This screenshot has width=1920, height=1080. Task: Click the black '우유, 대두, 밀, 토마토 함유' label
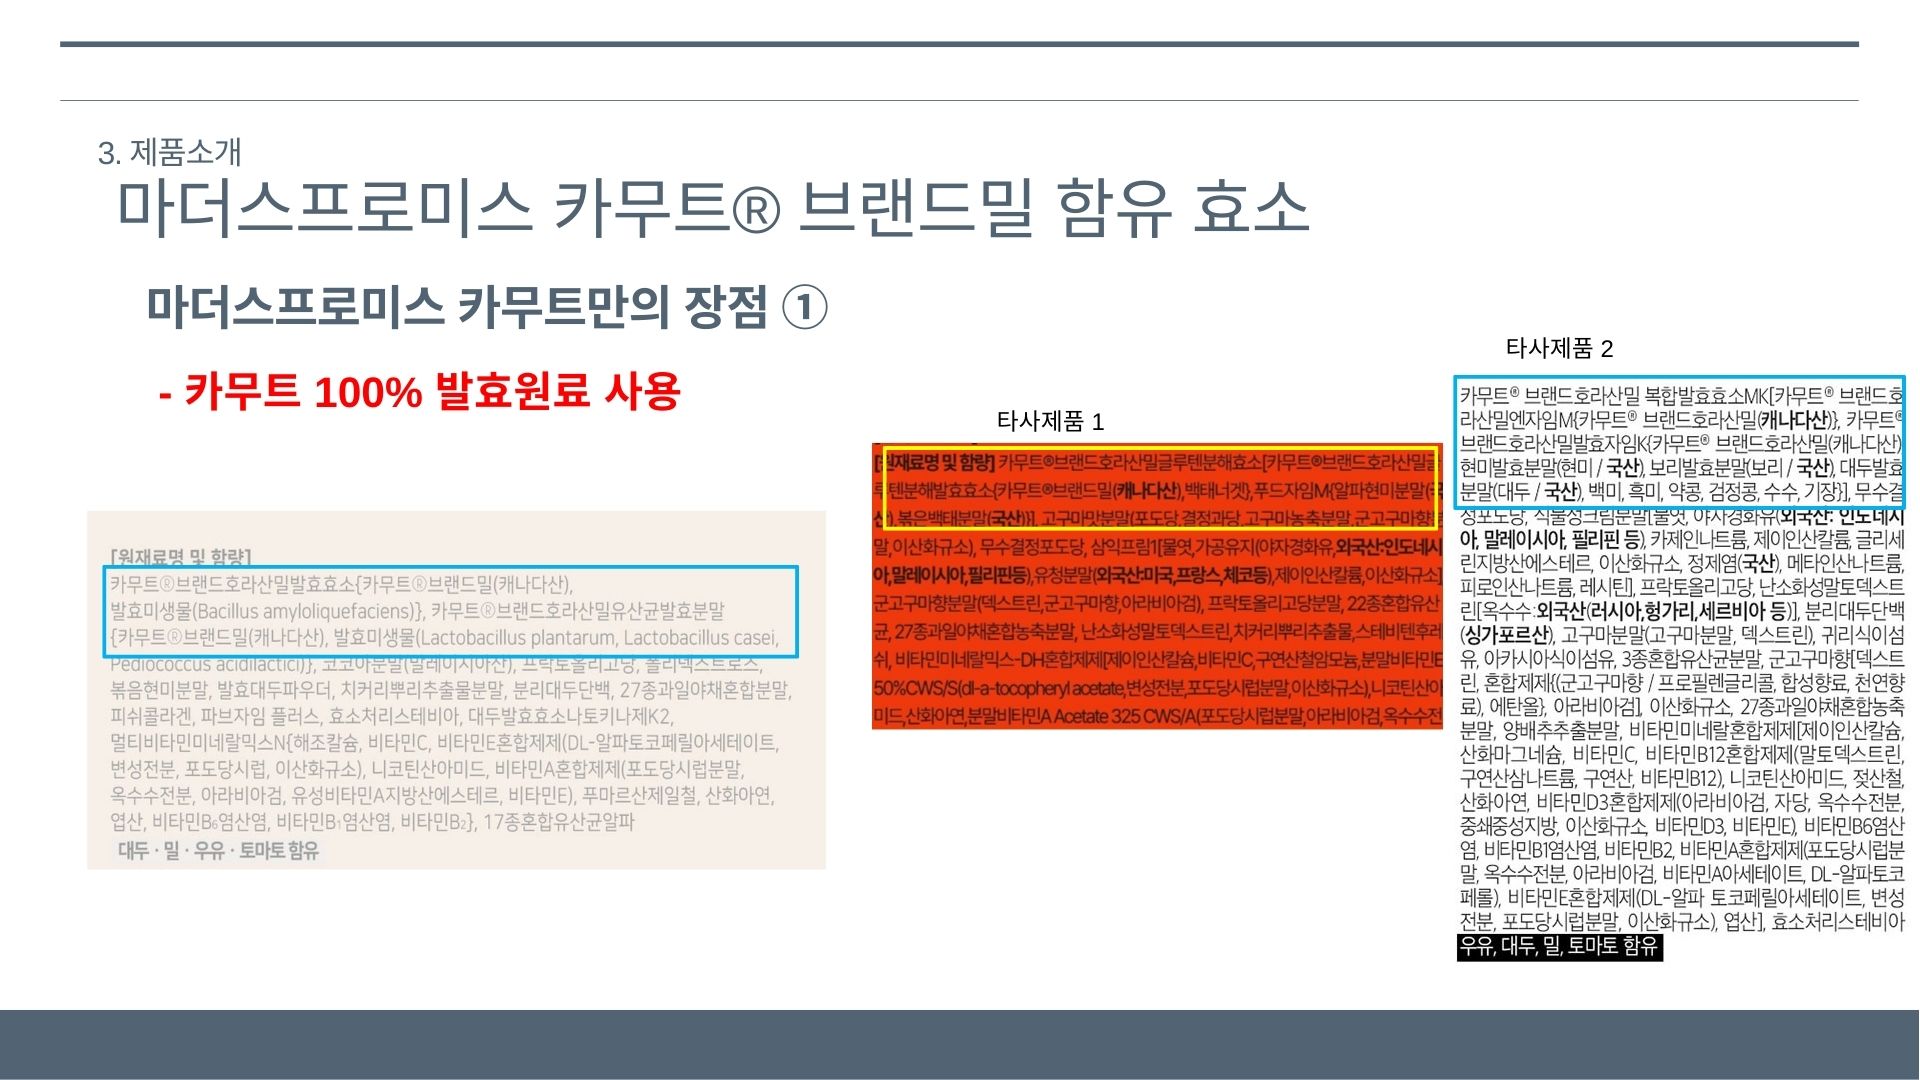1559,946
